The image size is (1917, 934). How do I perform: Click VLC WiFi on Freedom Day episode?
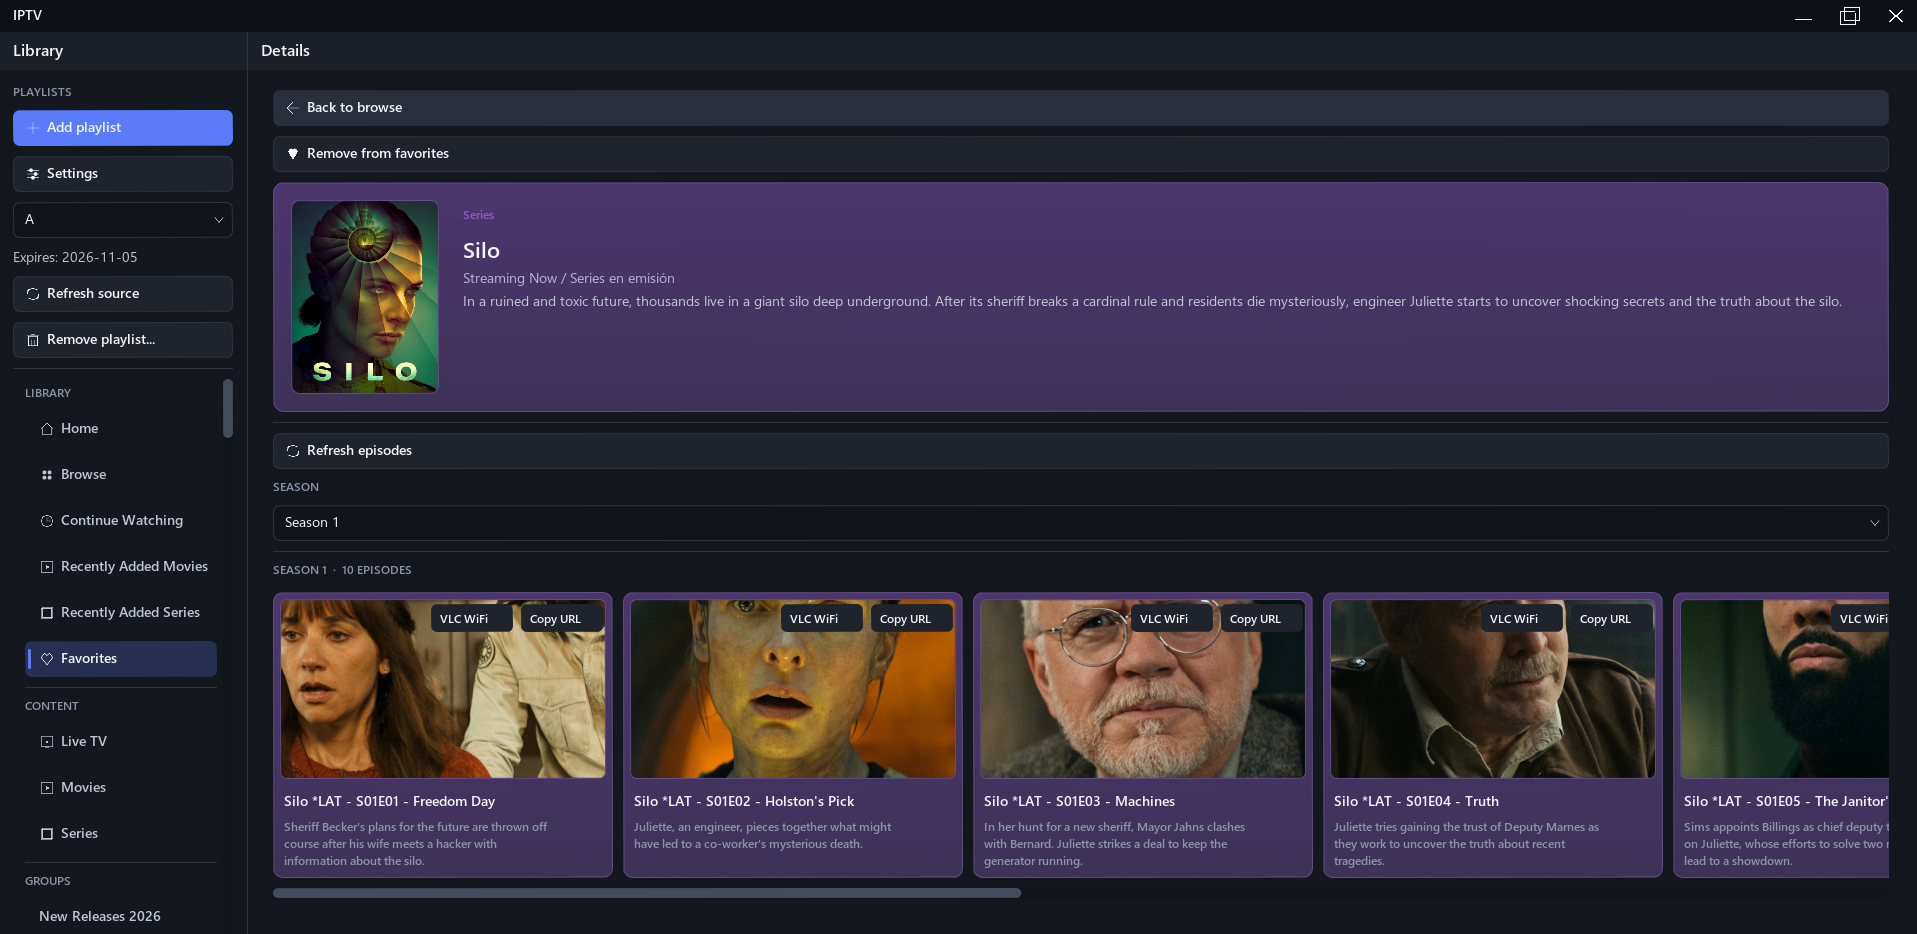coord(472,619)
